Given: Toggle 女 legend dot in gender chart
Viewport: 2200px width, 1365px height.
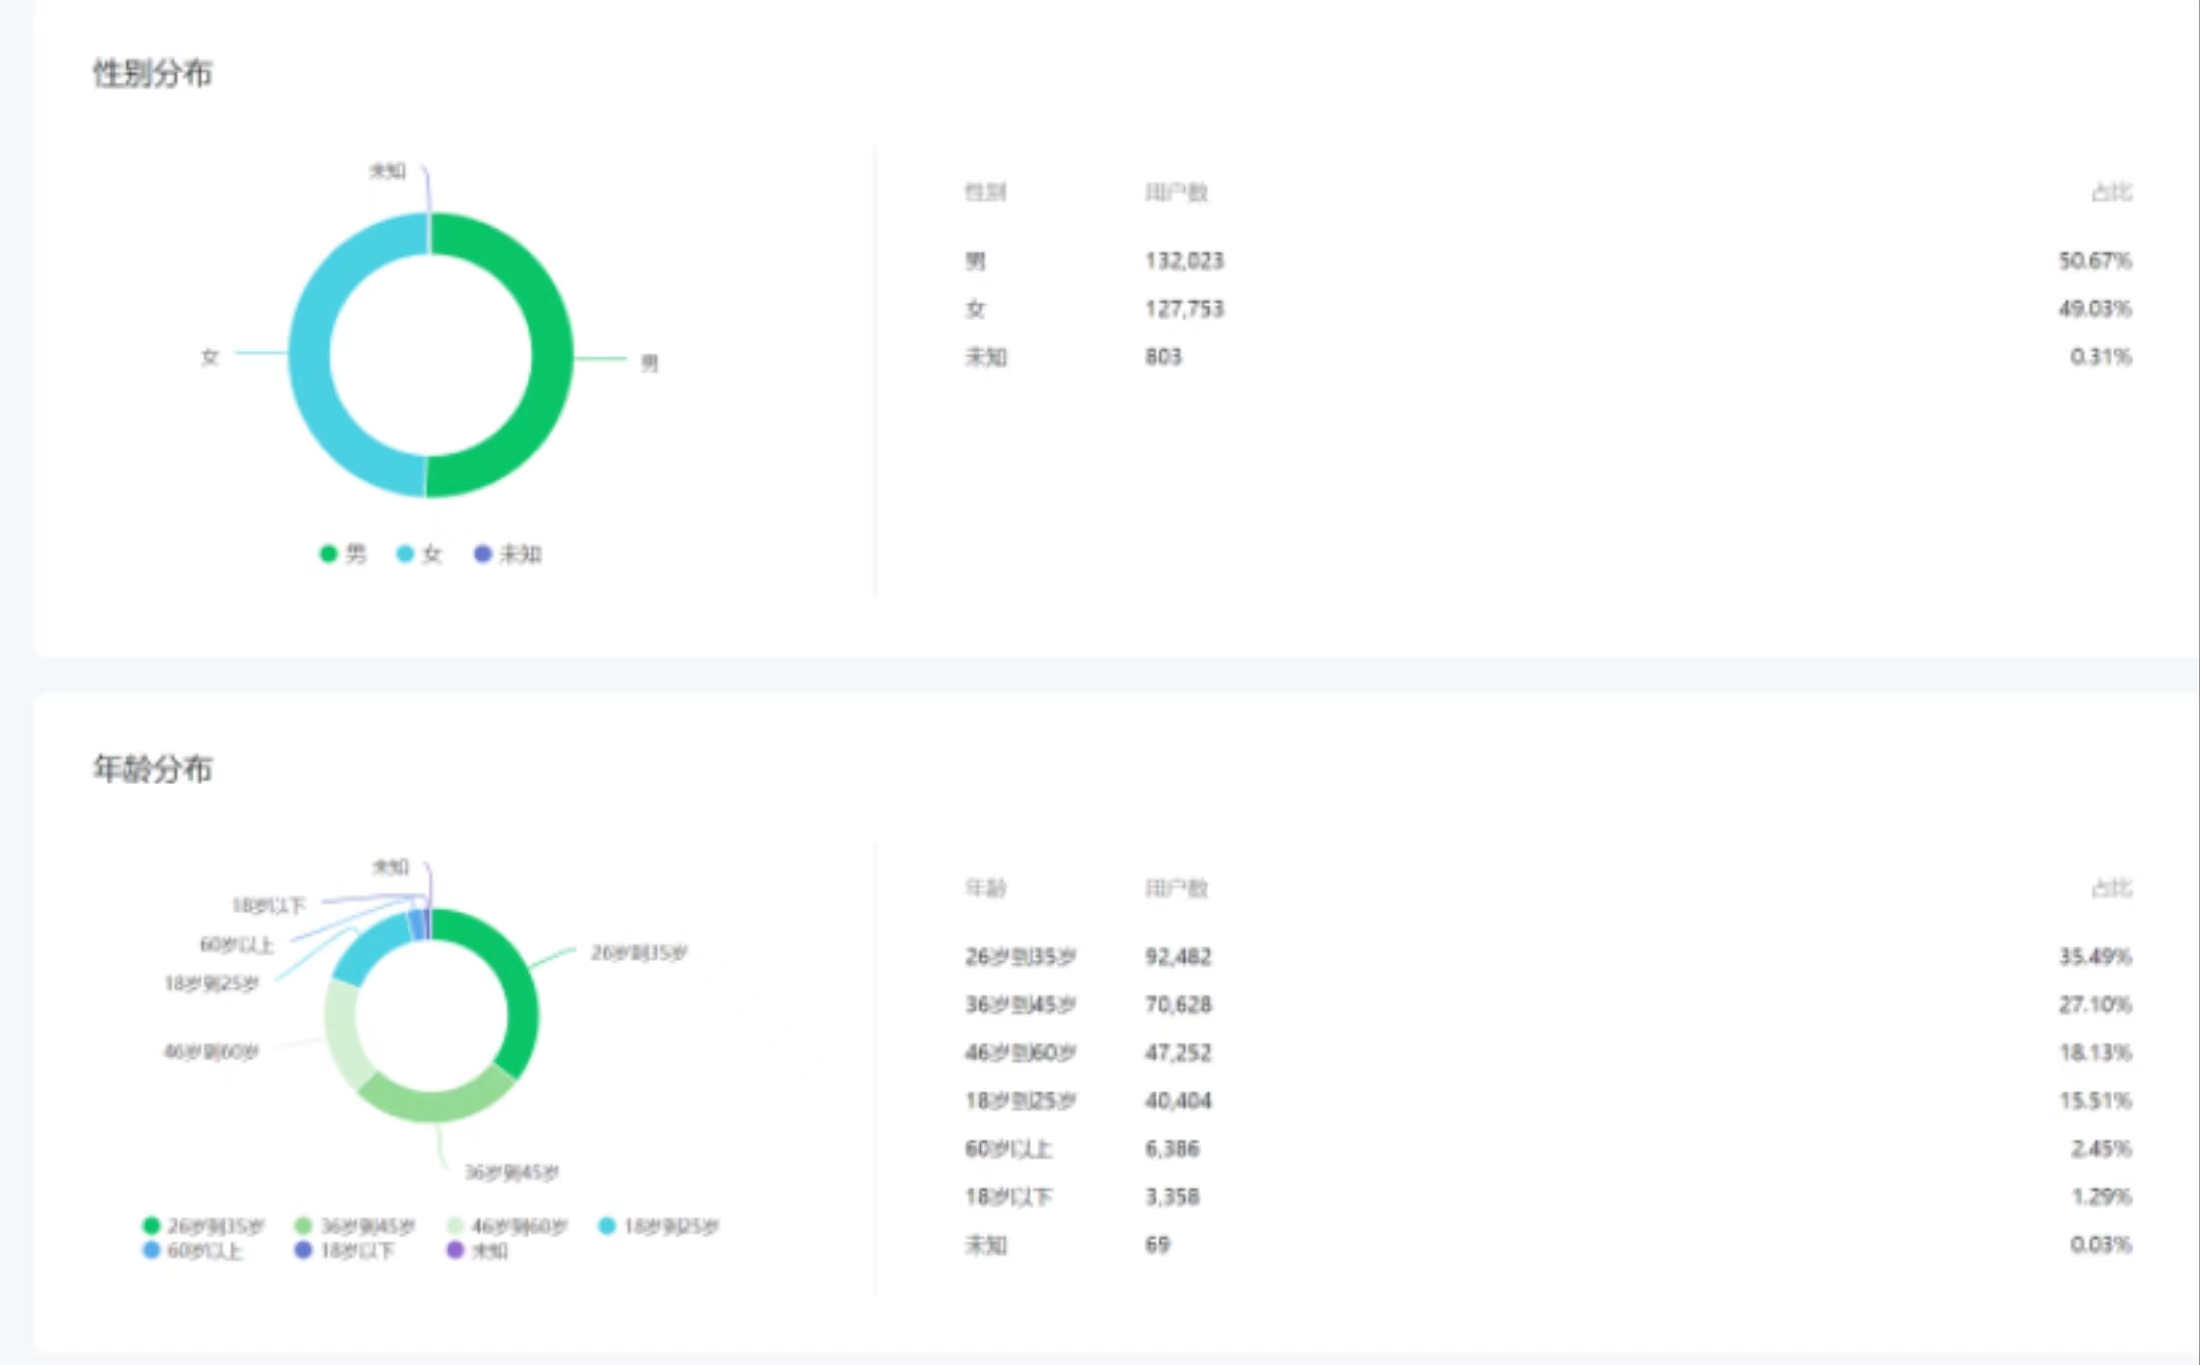Looking at the screenshot, I should 405,553.
